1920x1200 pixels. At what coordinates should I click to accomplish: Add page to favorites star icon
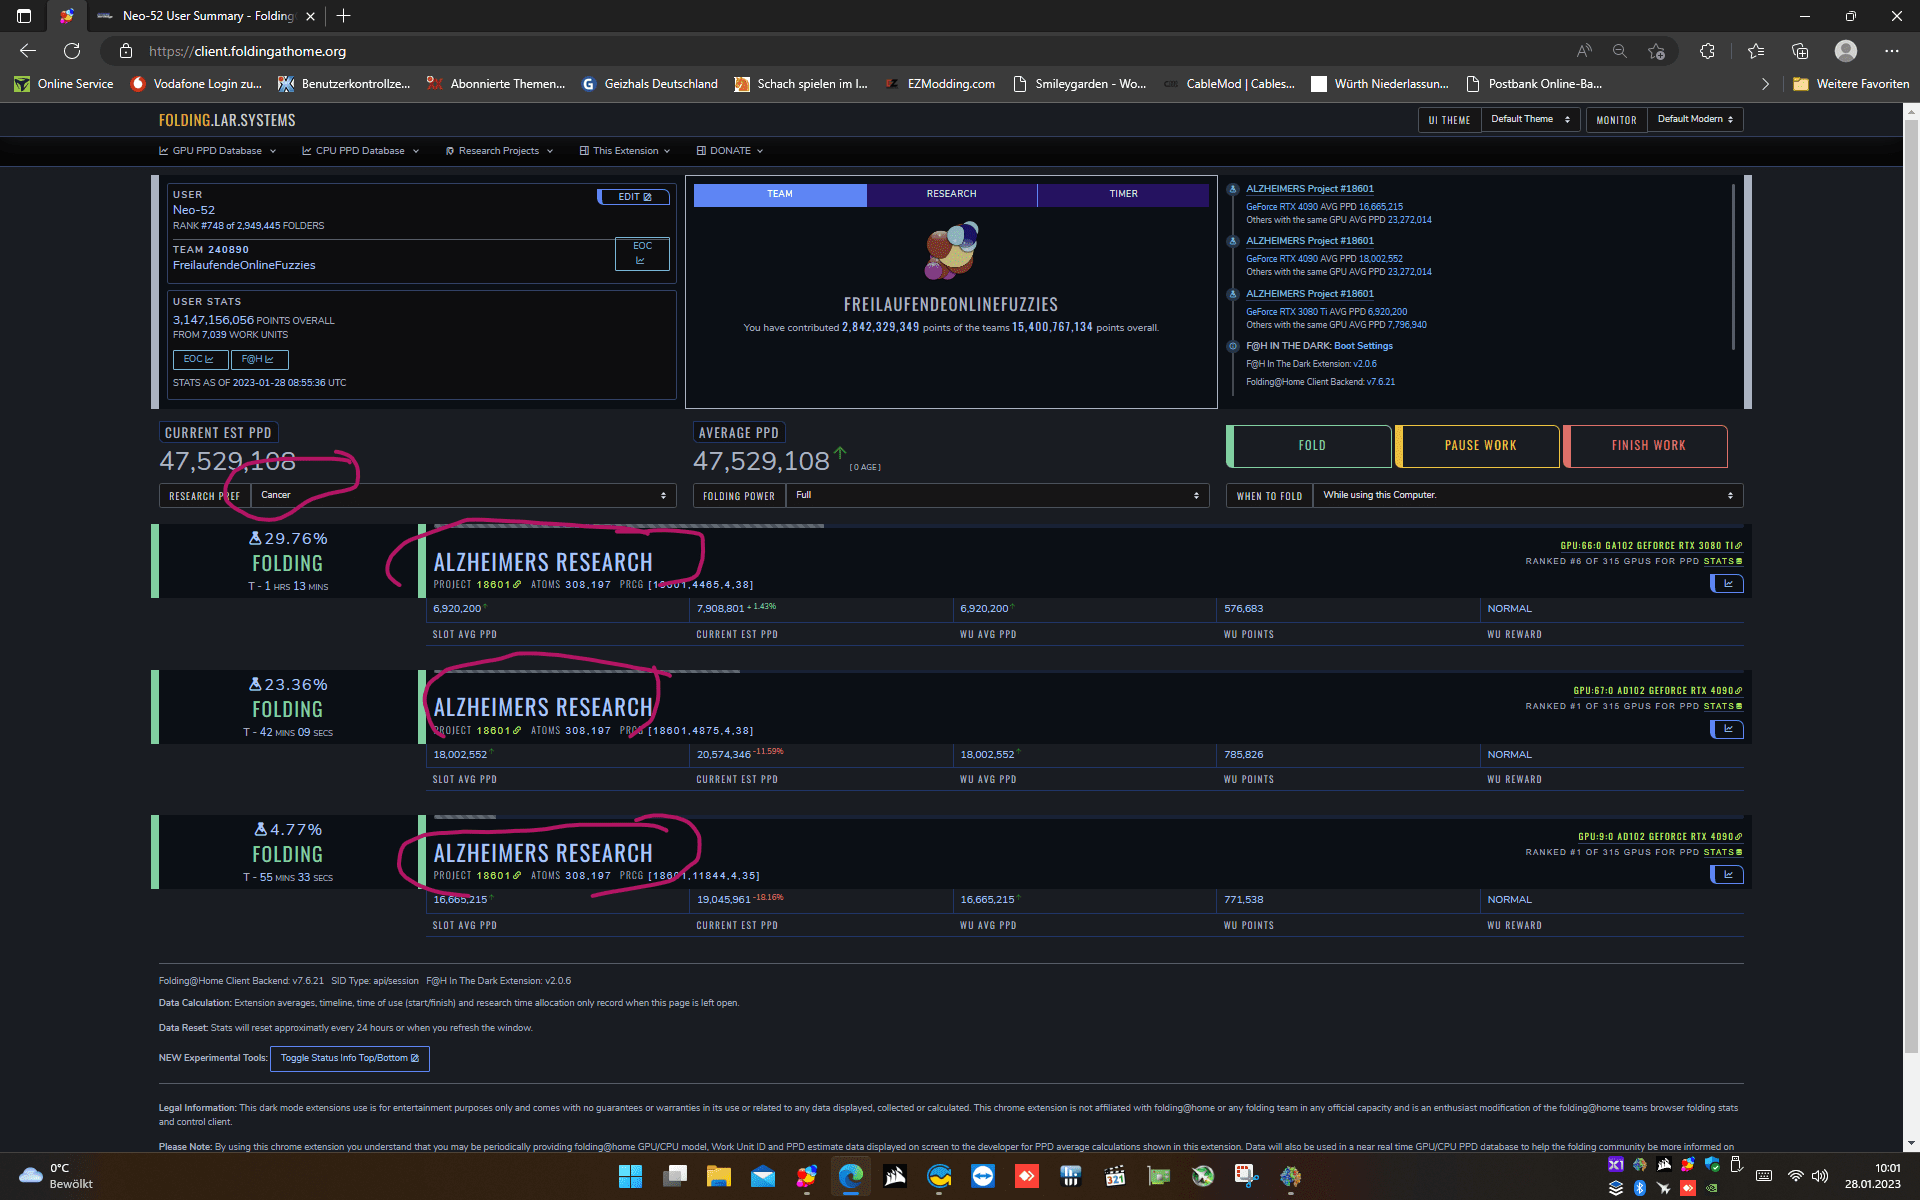[1657, 51]
